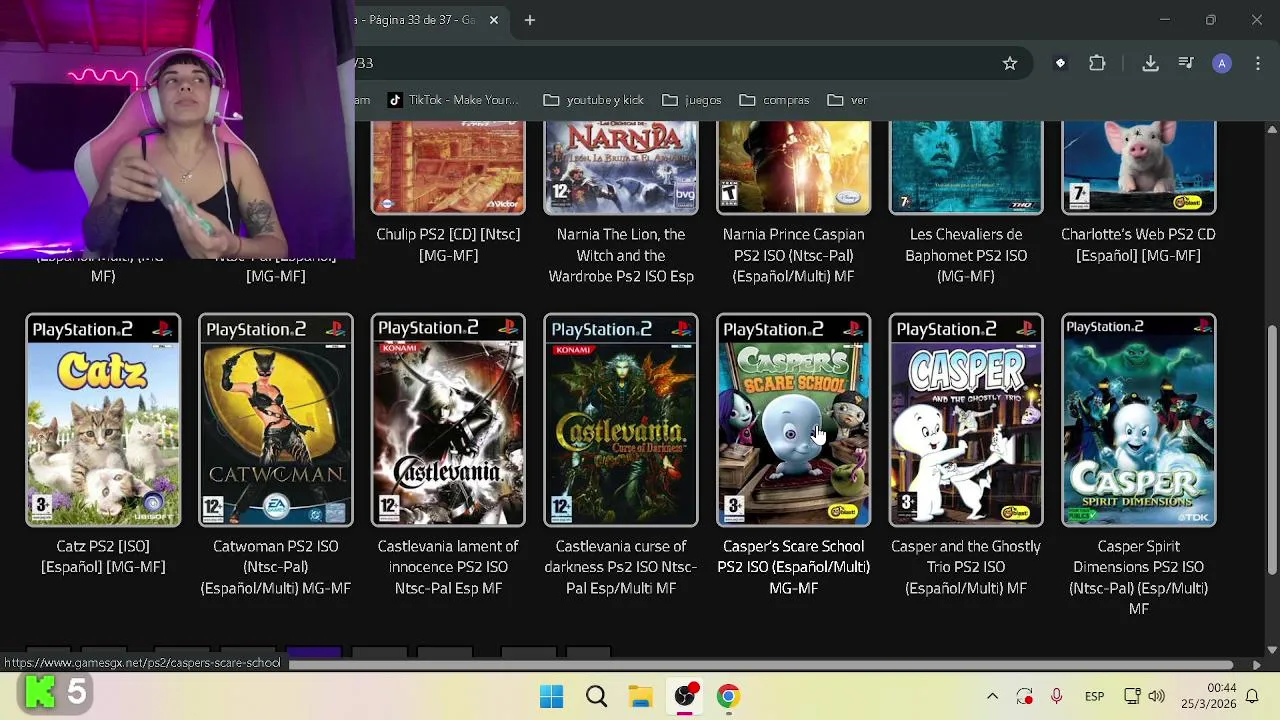Viewport: 1280px width, 720px height.
Task: Open the ver bookmarks folder
Action: [847, 100]
